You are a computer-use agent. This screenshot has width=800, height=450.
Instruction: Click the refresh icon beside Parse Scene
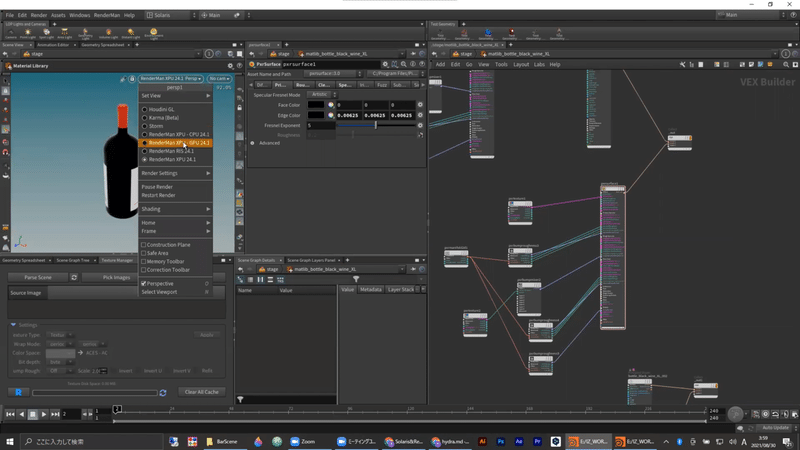tap(74, 277)
